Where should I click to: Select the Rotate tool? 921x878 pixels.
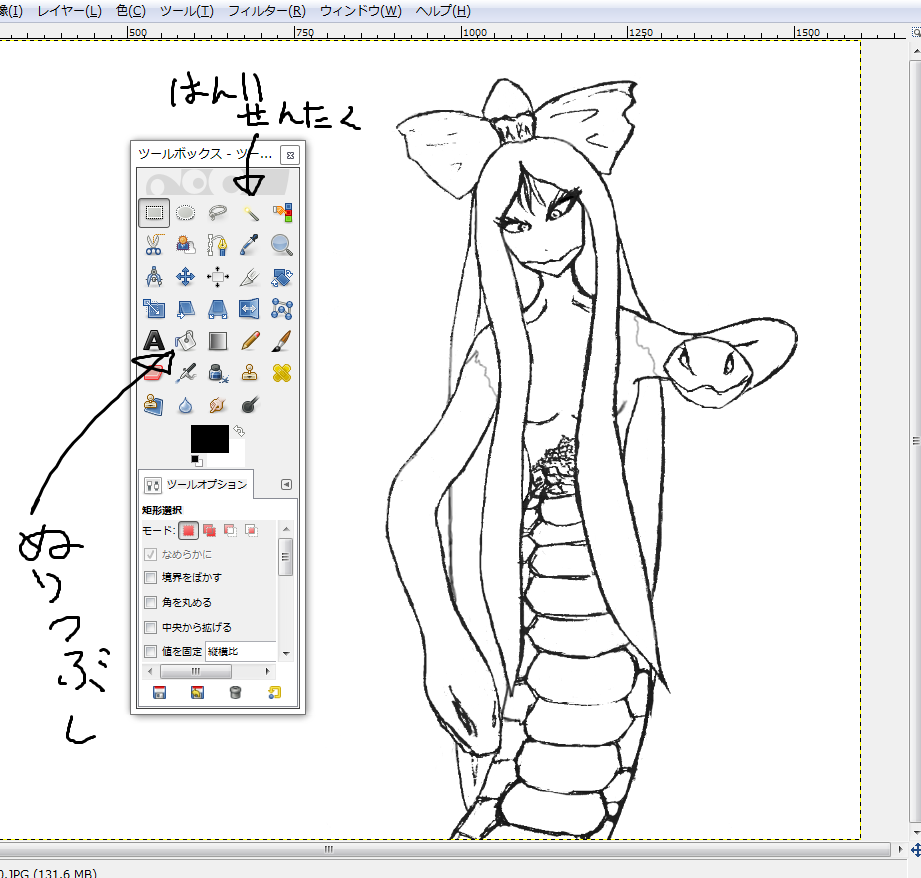[282, 277]
